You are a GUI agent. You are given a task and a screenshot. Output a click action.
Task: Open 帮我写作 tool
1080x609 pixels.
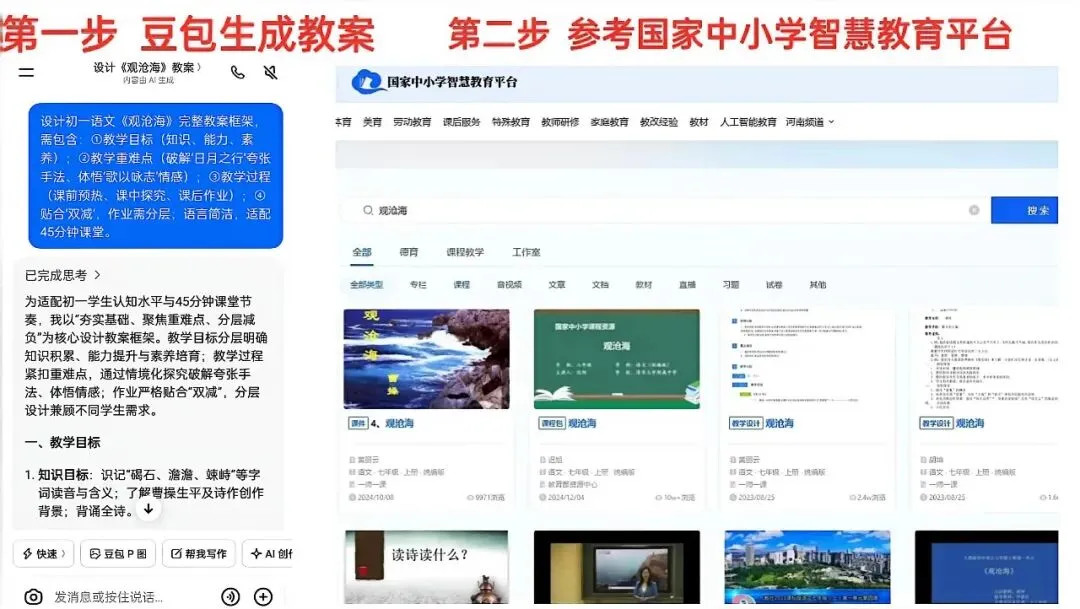pos(198,553)
